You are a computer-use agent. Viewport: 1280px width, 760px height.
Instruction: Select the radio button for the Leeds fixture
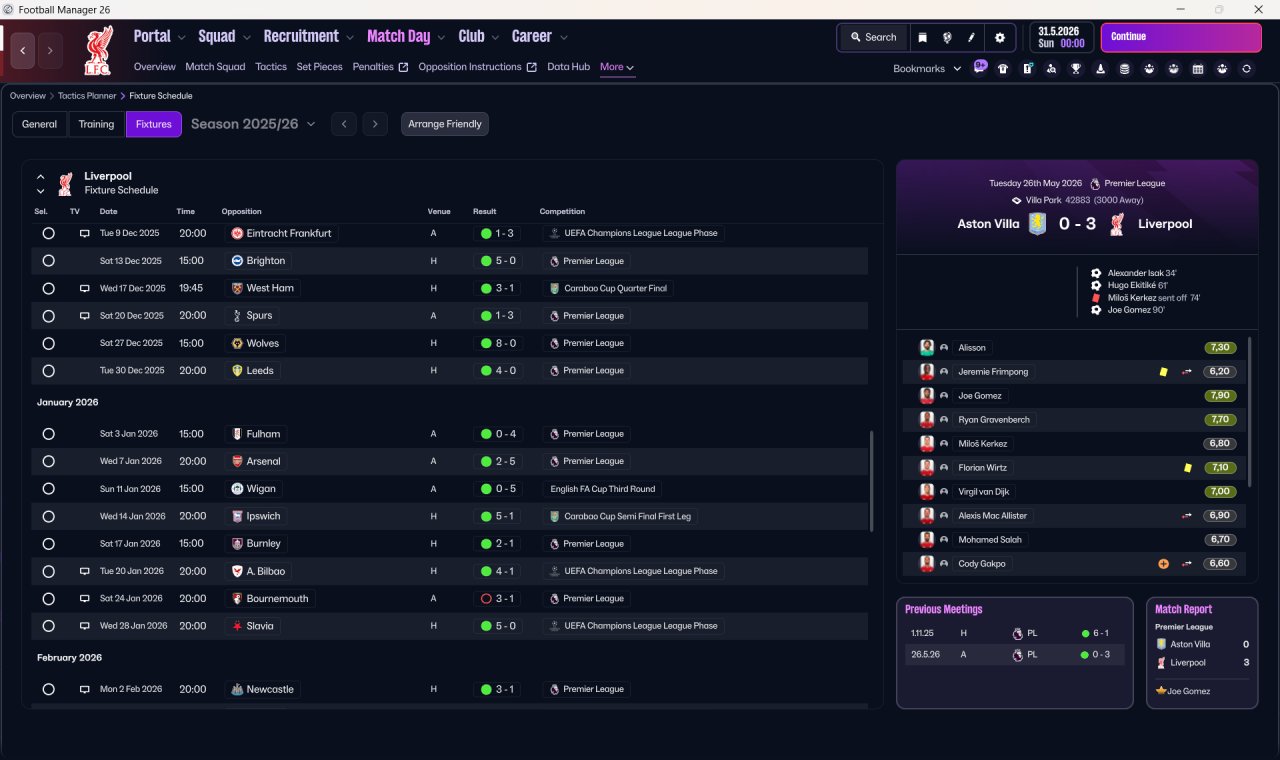[x=48, y=370]
